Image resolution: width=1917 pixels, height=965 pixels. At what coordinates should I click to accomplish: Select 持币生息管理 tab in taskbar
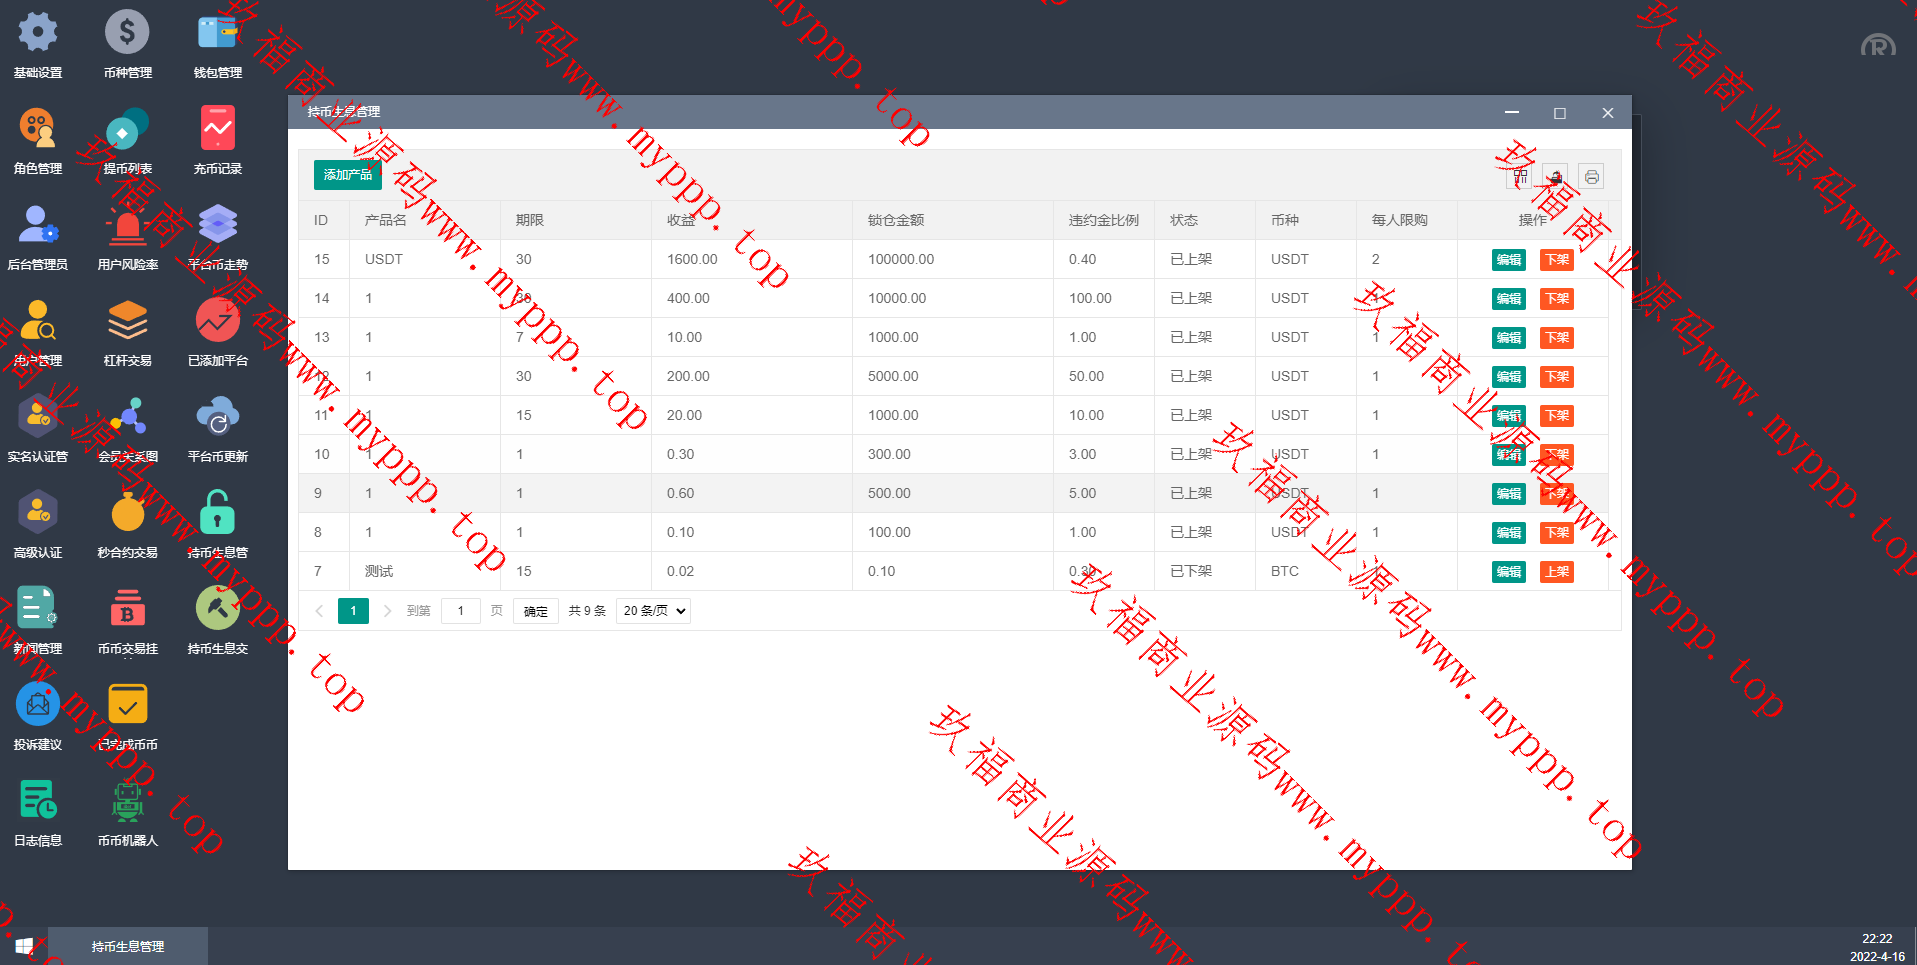tap(128, 946)
